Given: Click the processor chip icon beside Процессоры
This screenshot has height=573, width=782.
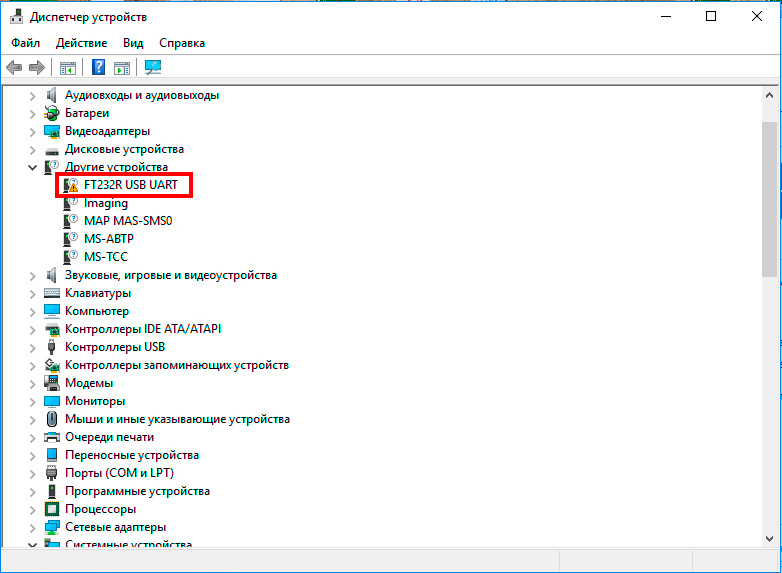Looking at the screenshot, I should point(51,509).
